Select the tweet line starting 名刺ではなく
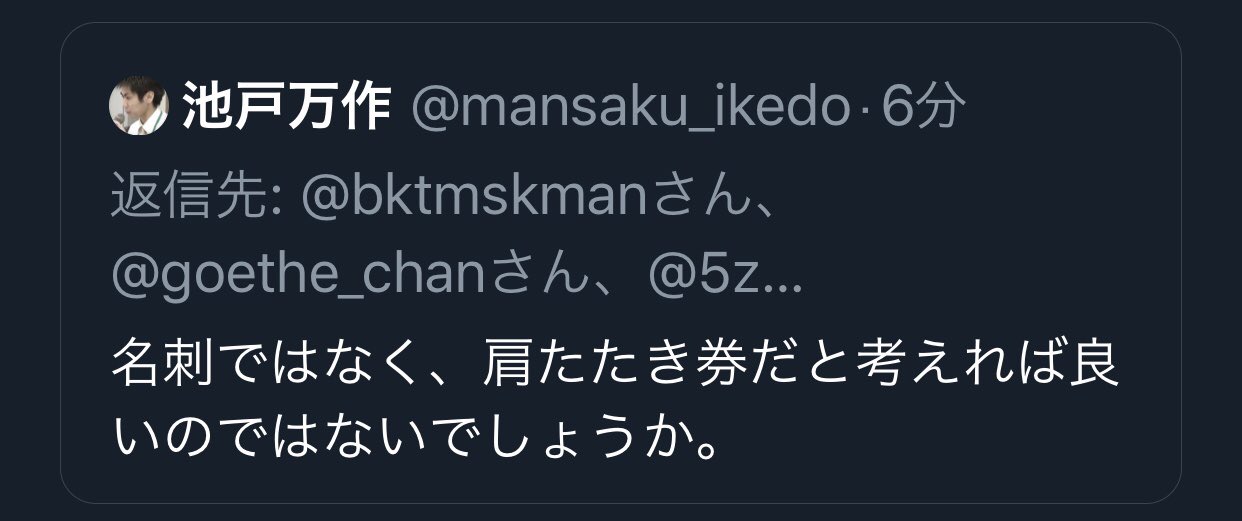This screenshot has height=521, width=1242. pos(615,369)
